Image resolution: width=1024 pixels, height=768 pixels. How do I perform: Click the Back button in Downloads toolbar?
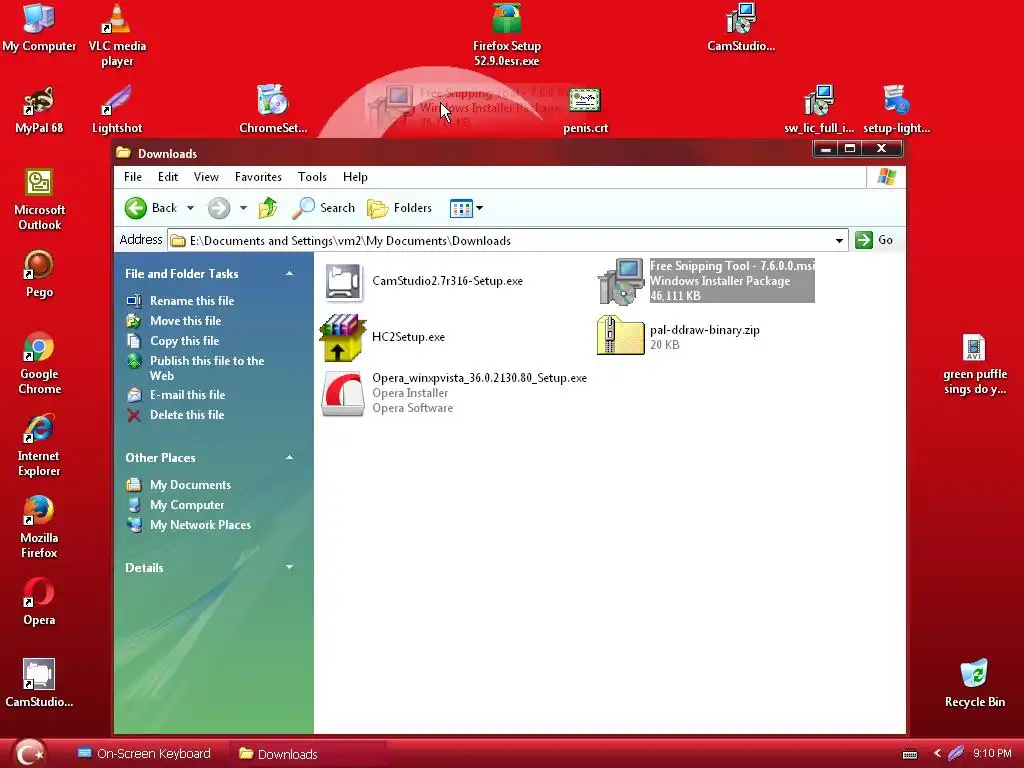pyautogui.click(x=151, y=208)
